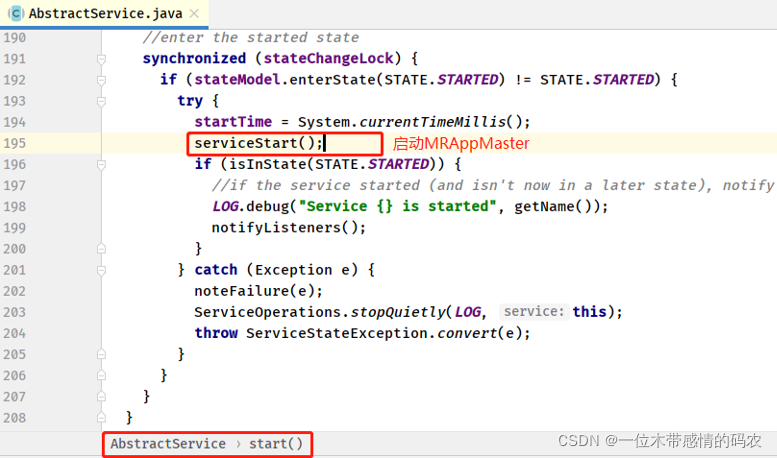Click the fold end marker at line 208
The image size is (777, 458).
point(101,417)
